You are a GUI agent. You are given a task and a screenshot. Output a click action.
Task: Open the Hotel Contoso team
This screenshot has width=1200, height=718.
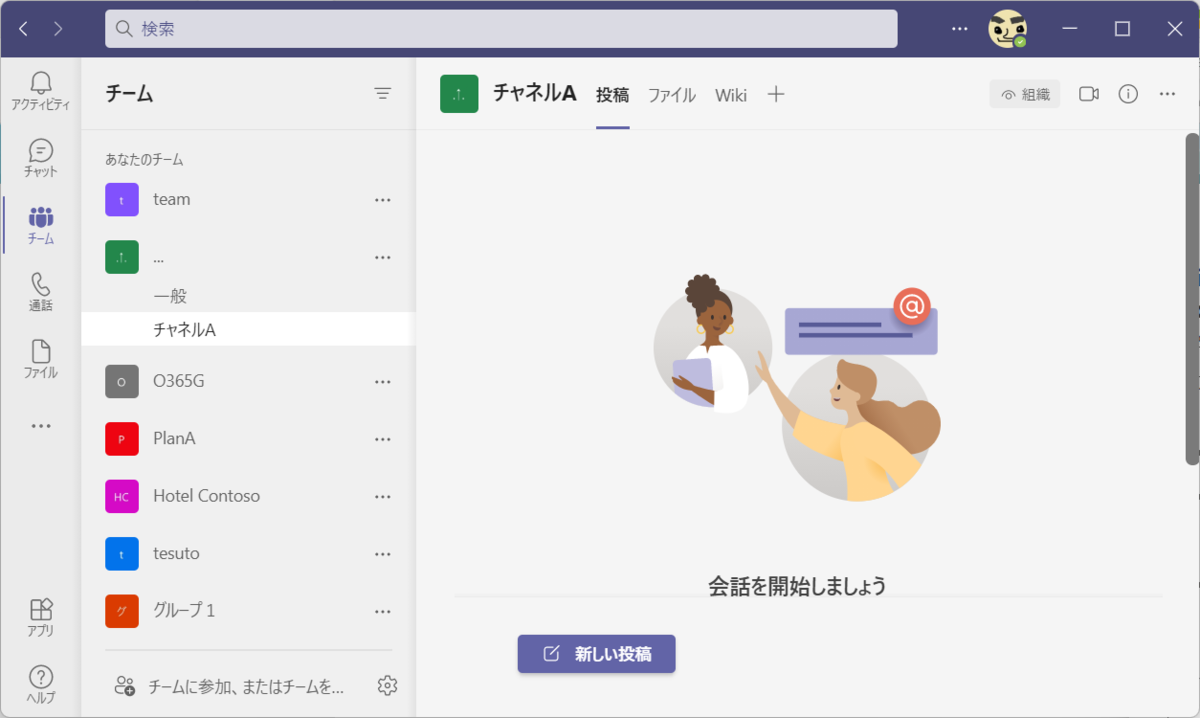tap(248, 497)
